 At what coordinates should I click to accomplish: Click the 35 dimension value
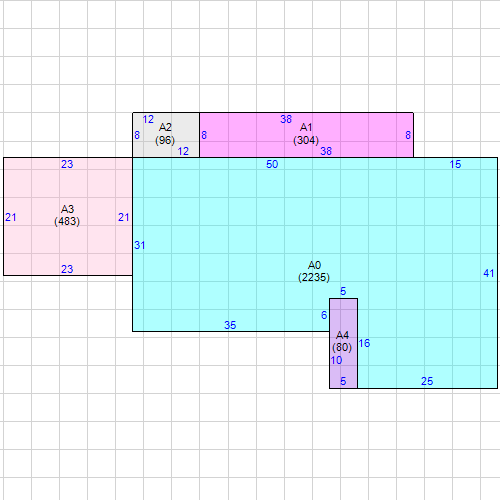click(230, 325)
